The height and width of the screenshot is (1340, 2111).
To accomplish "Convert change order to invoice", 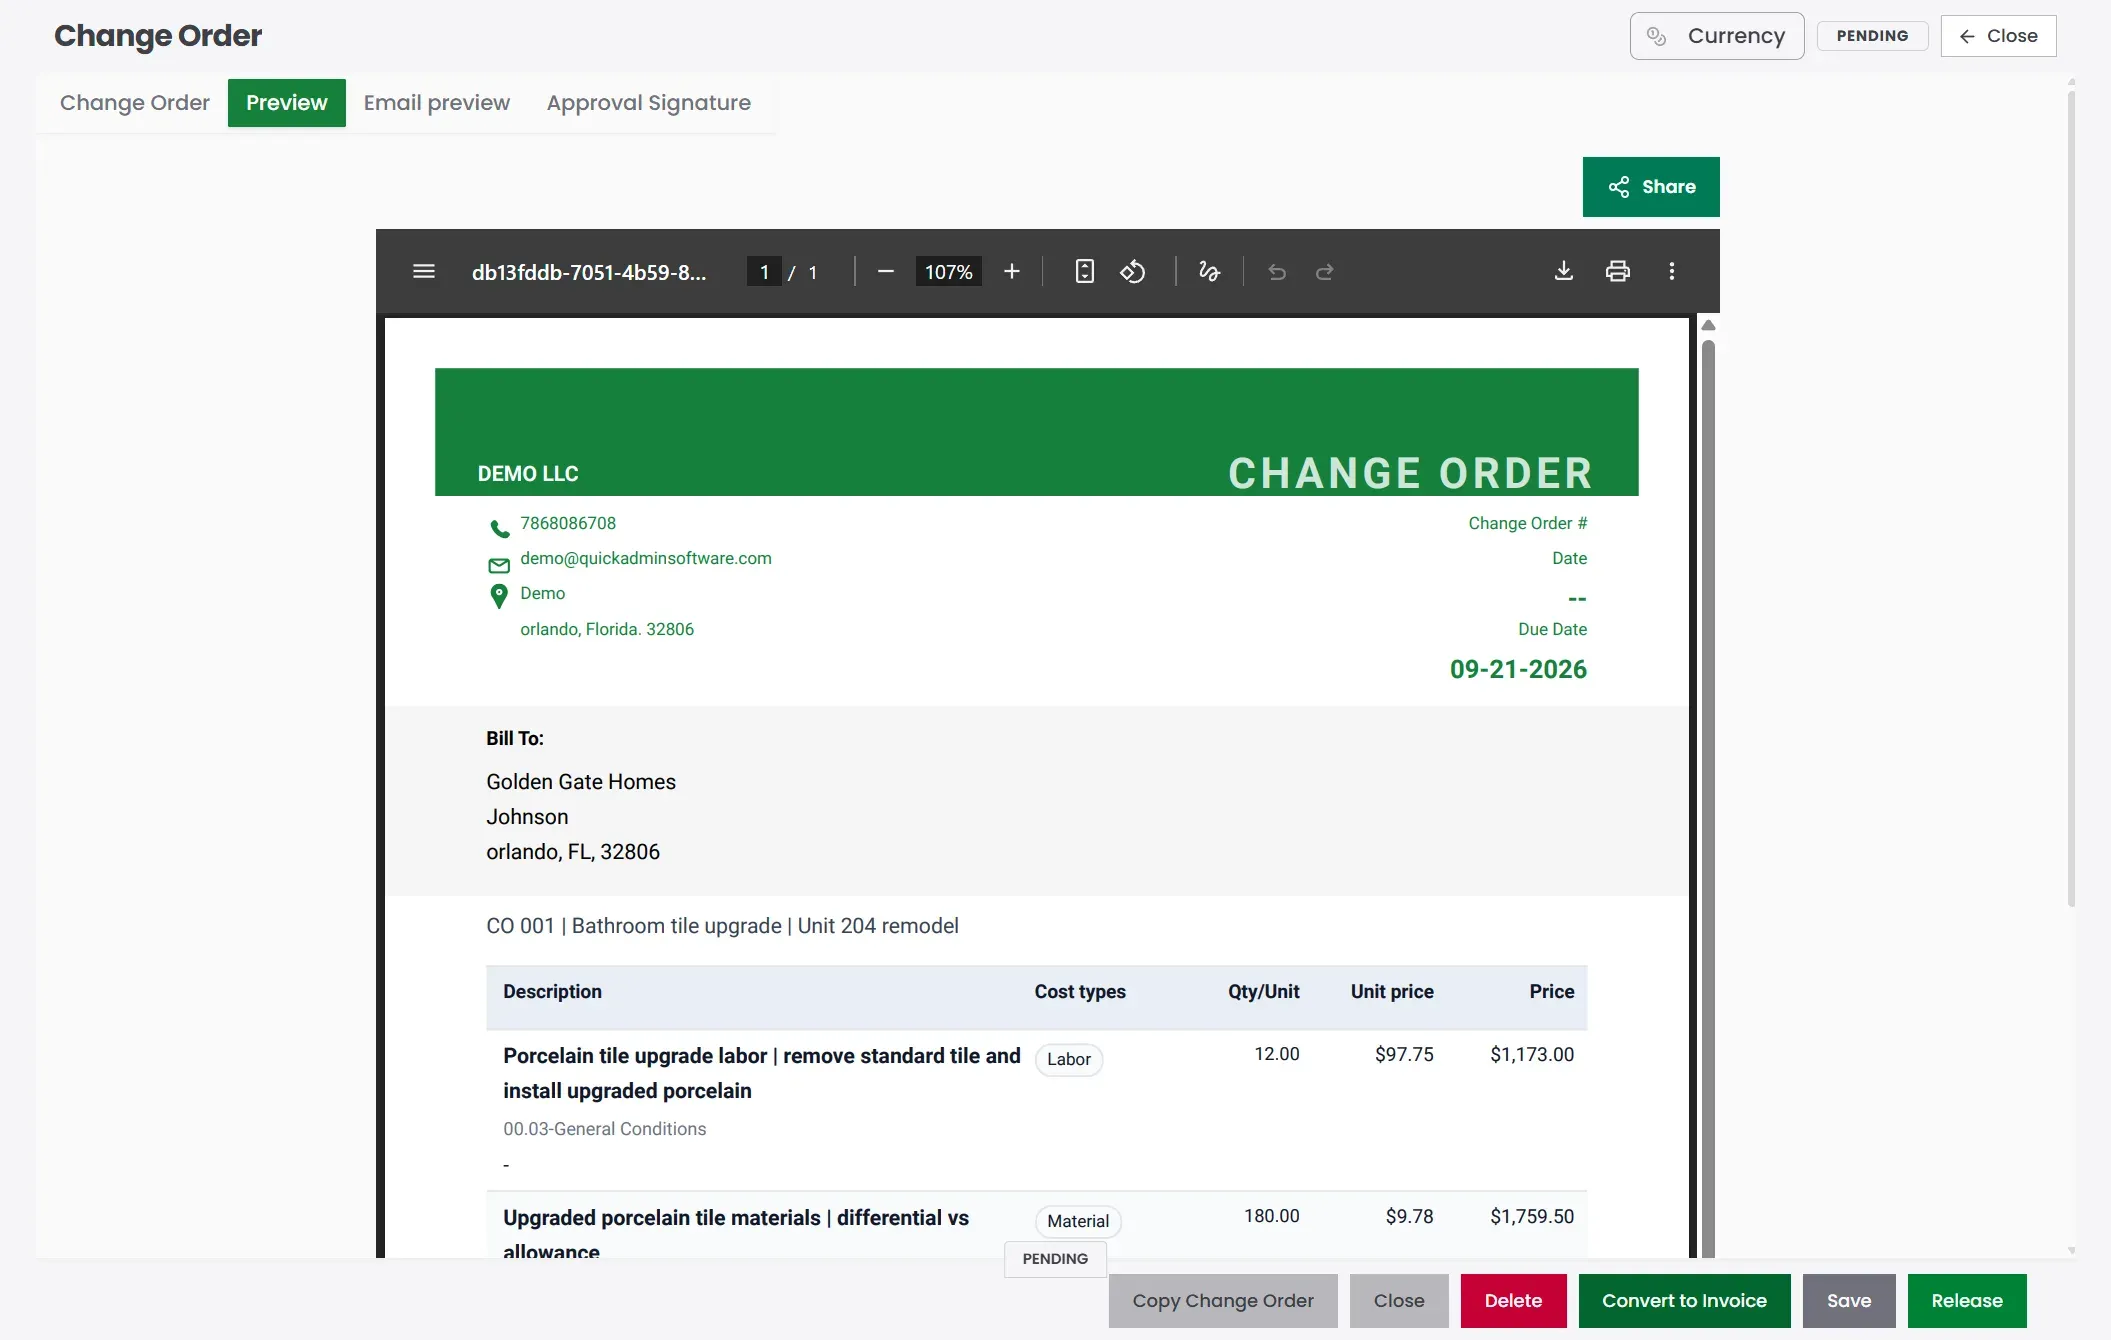I will [1684, 1301].
